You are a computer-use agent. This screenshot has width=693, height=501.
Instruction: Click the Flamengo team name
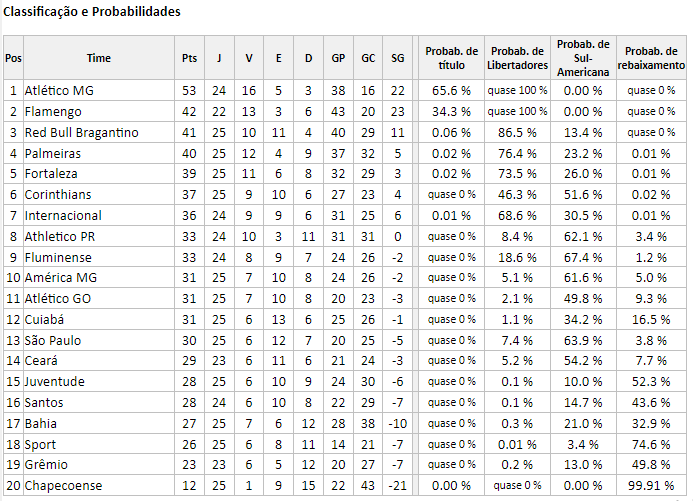click(x=53, y=112)
